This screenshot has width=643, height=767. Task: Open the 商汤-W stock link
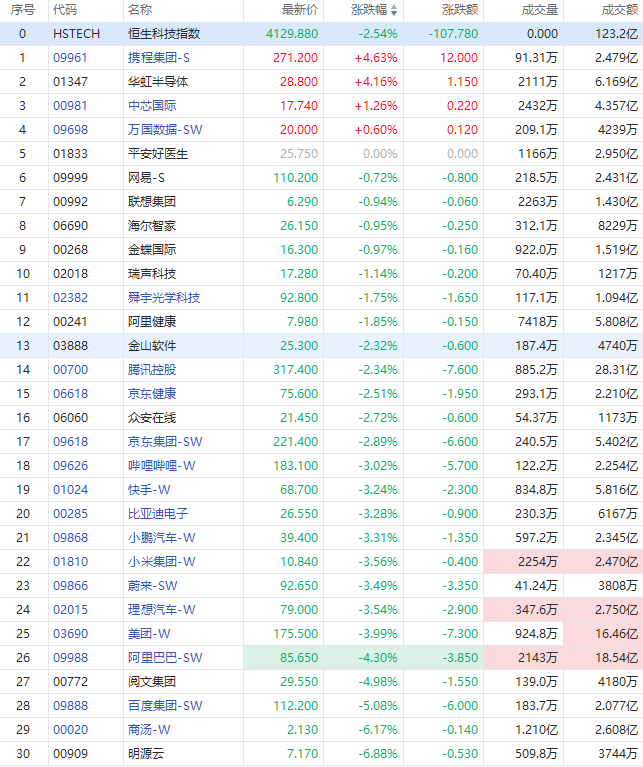click(x=149, y=729)
